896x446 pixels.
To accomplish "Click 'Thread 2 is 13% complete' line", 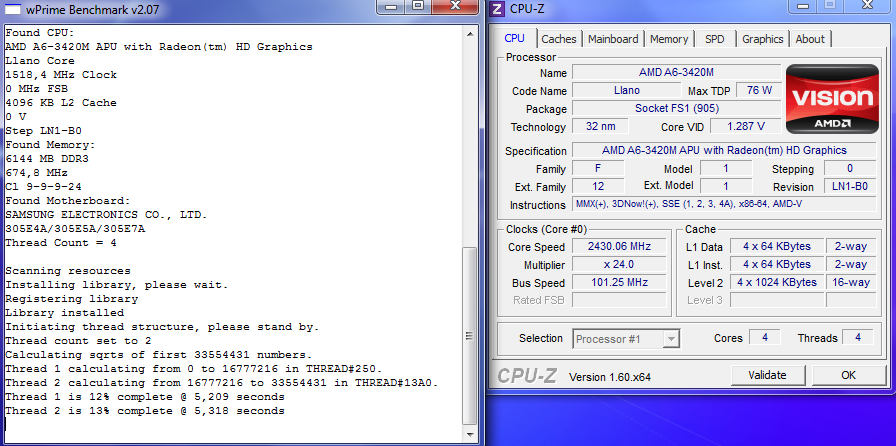I will pos(145,411).
